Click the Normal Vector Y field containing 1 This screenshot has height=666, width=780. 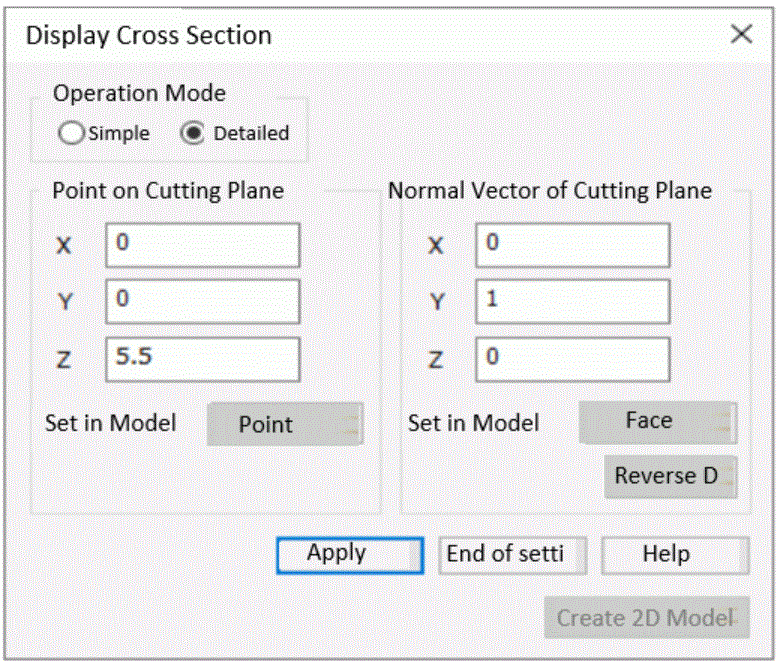[572, 301]
